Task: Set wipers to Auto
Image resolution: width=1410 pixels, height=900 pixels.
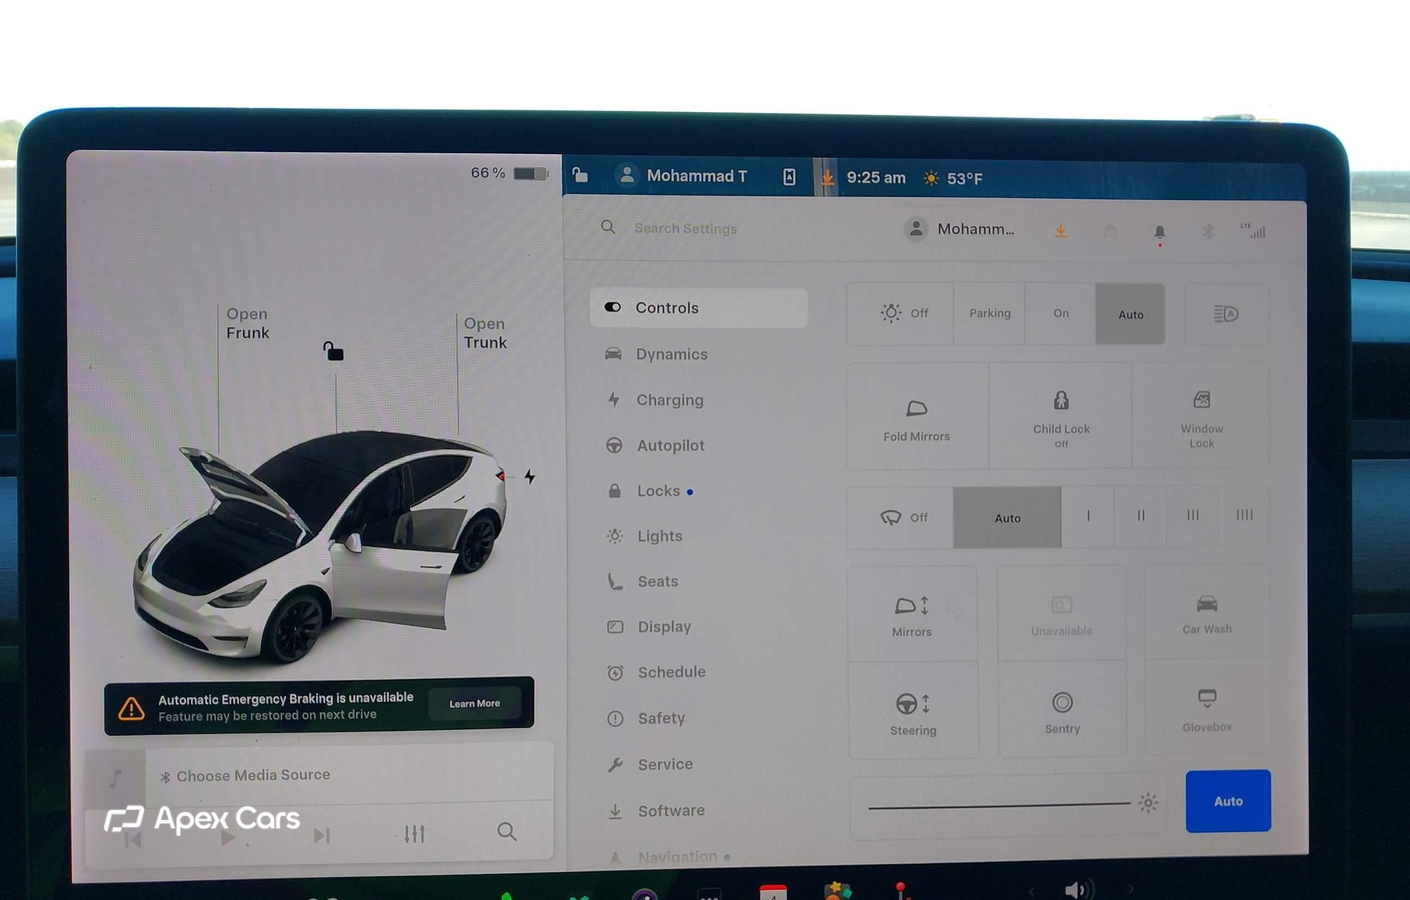Action: [1007, 517]
